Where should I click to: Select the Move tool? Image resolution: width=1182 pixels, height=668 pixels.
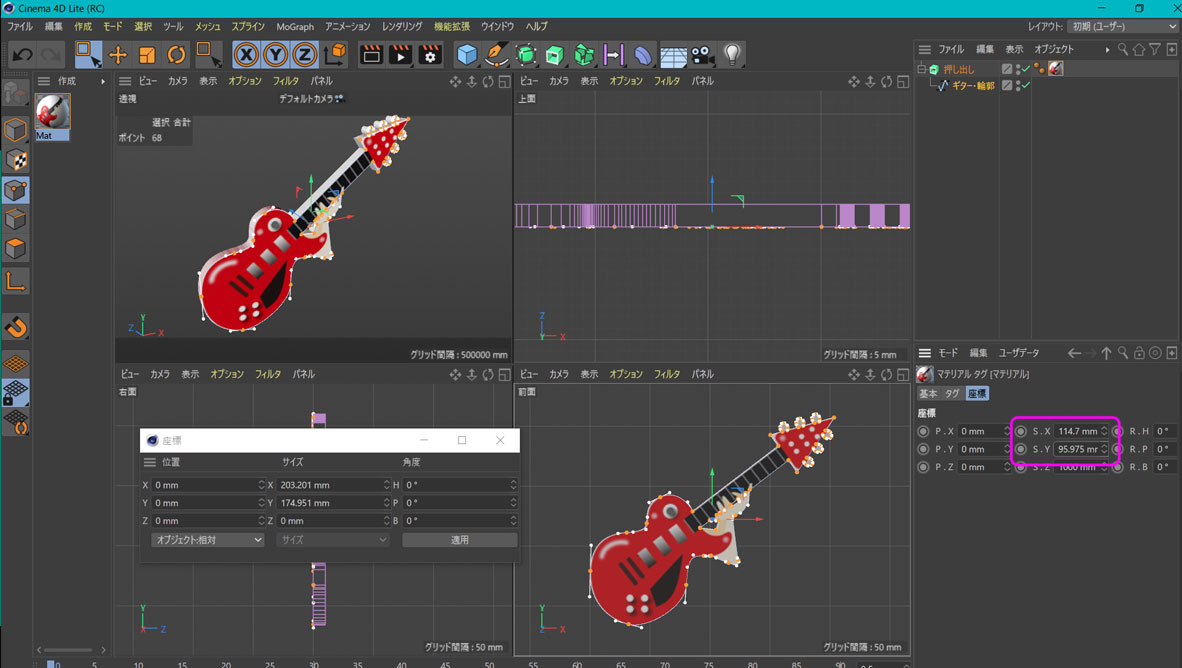[x=118, y=55]
